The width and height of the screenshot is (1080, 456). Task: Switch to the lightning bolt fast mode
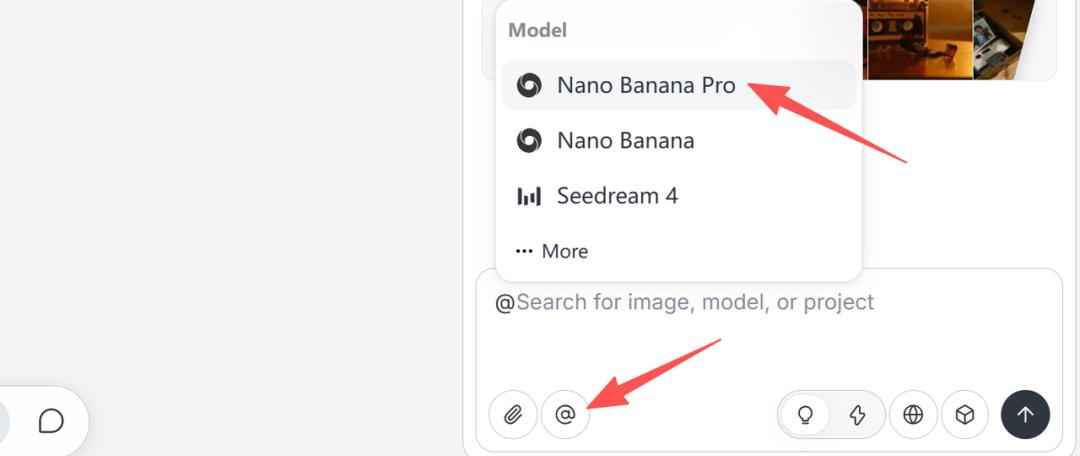click(857, 414)
